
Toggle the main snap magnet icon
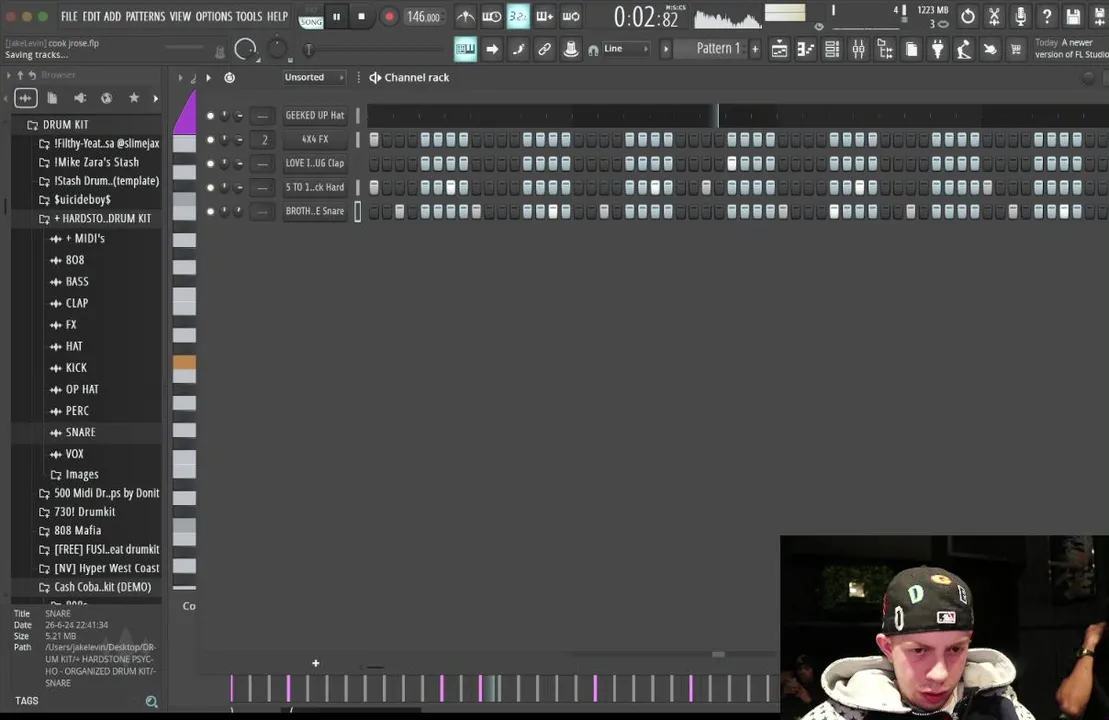(593, 50)
